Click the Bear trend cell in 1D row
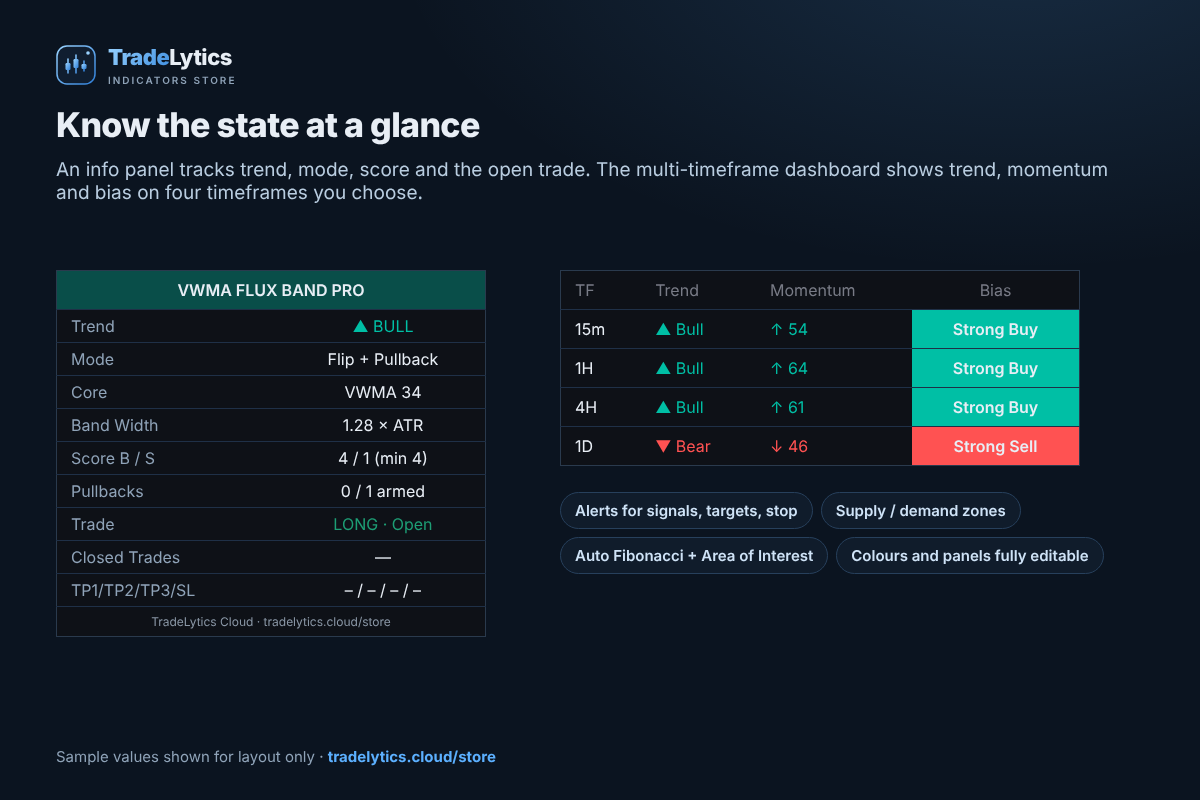This screenshot has width=1200, height=800. (x=683, y=446)
